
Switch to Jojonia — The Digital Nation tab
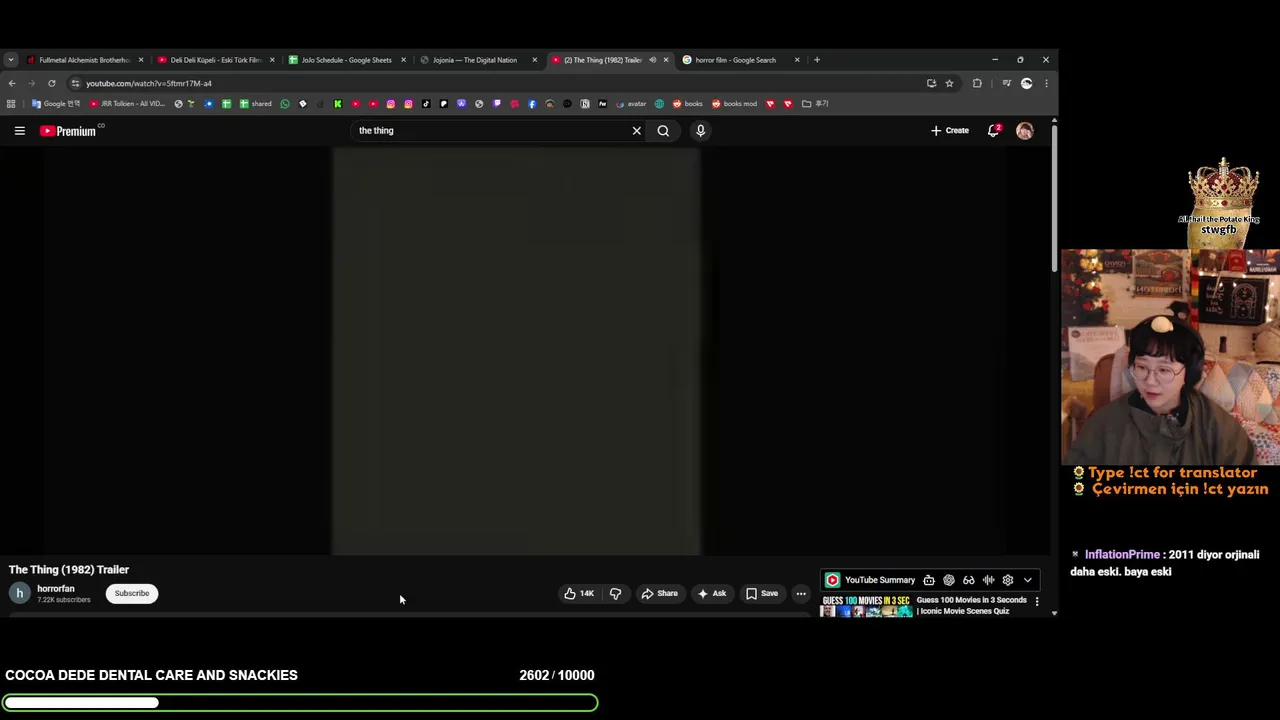pos(477,60)
